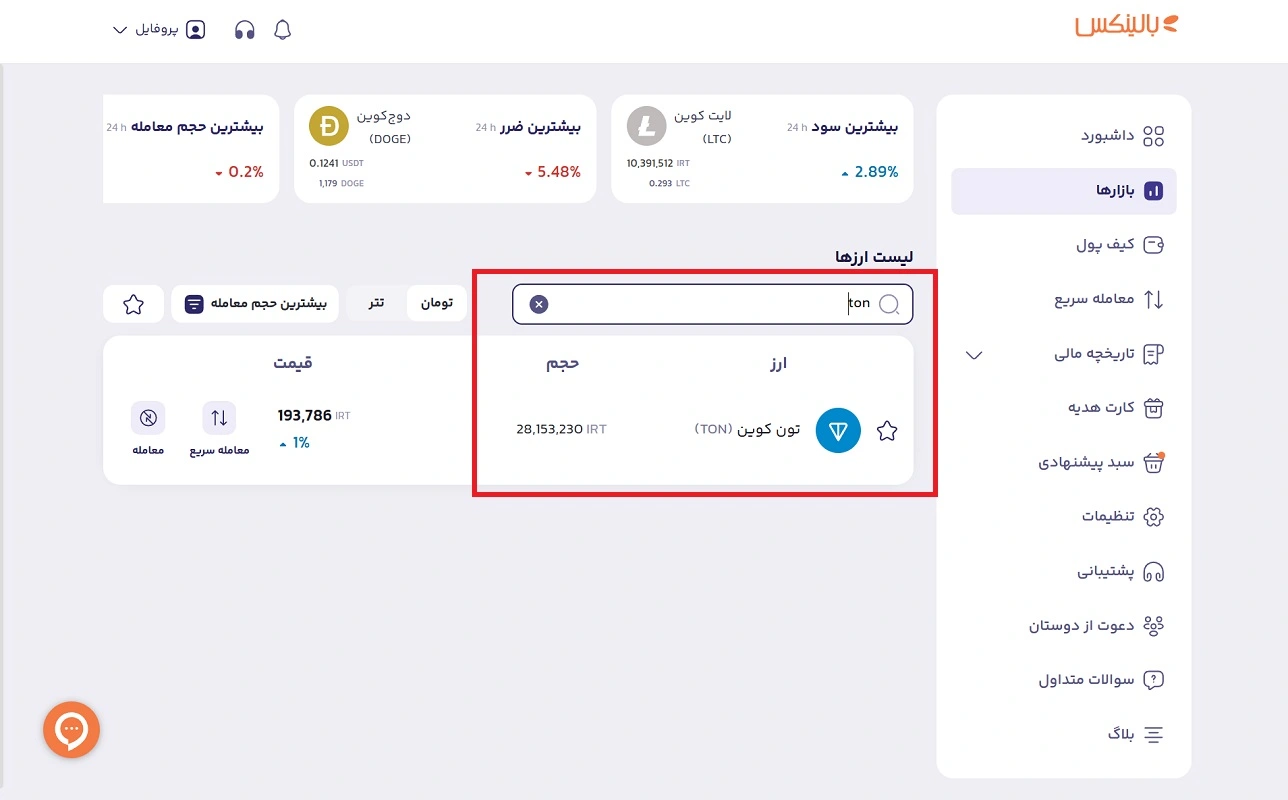Click the پشتیبانی support headset icon
The width and height of the screenshot is (1288, 800).
tap(1152, 571)
